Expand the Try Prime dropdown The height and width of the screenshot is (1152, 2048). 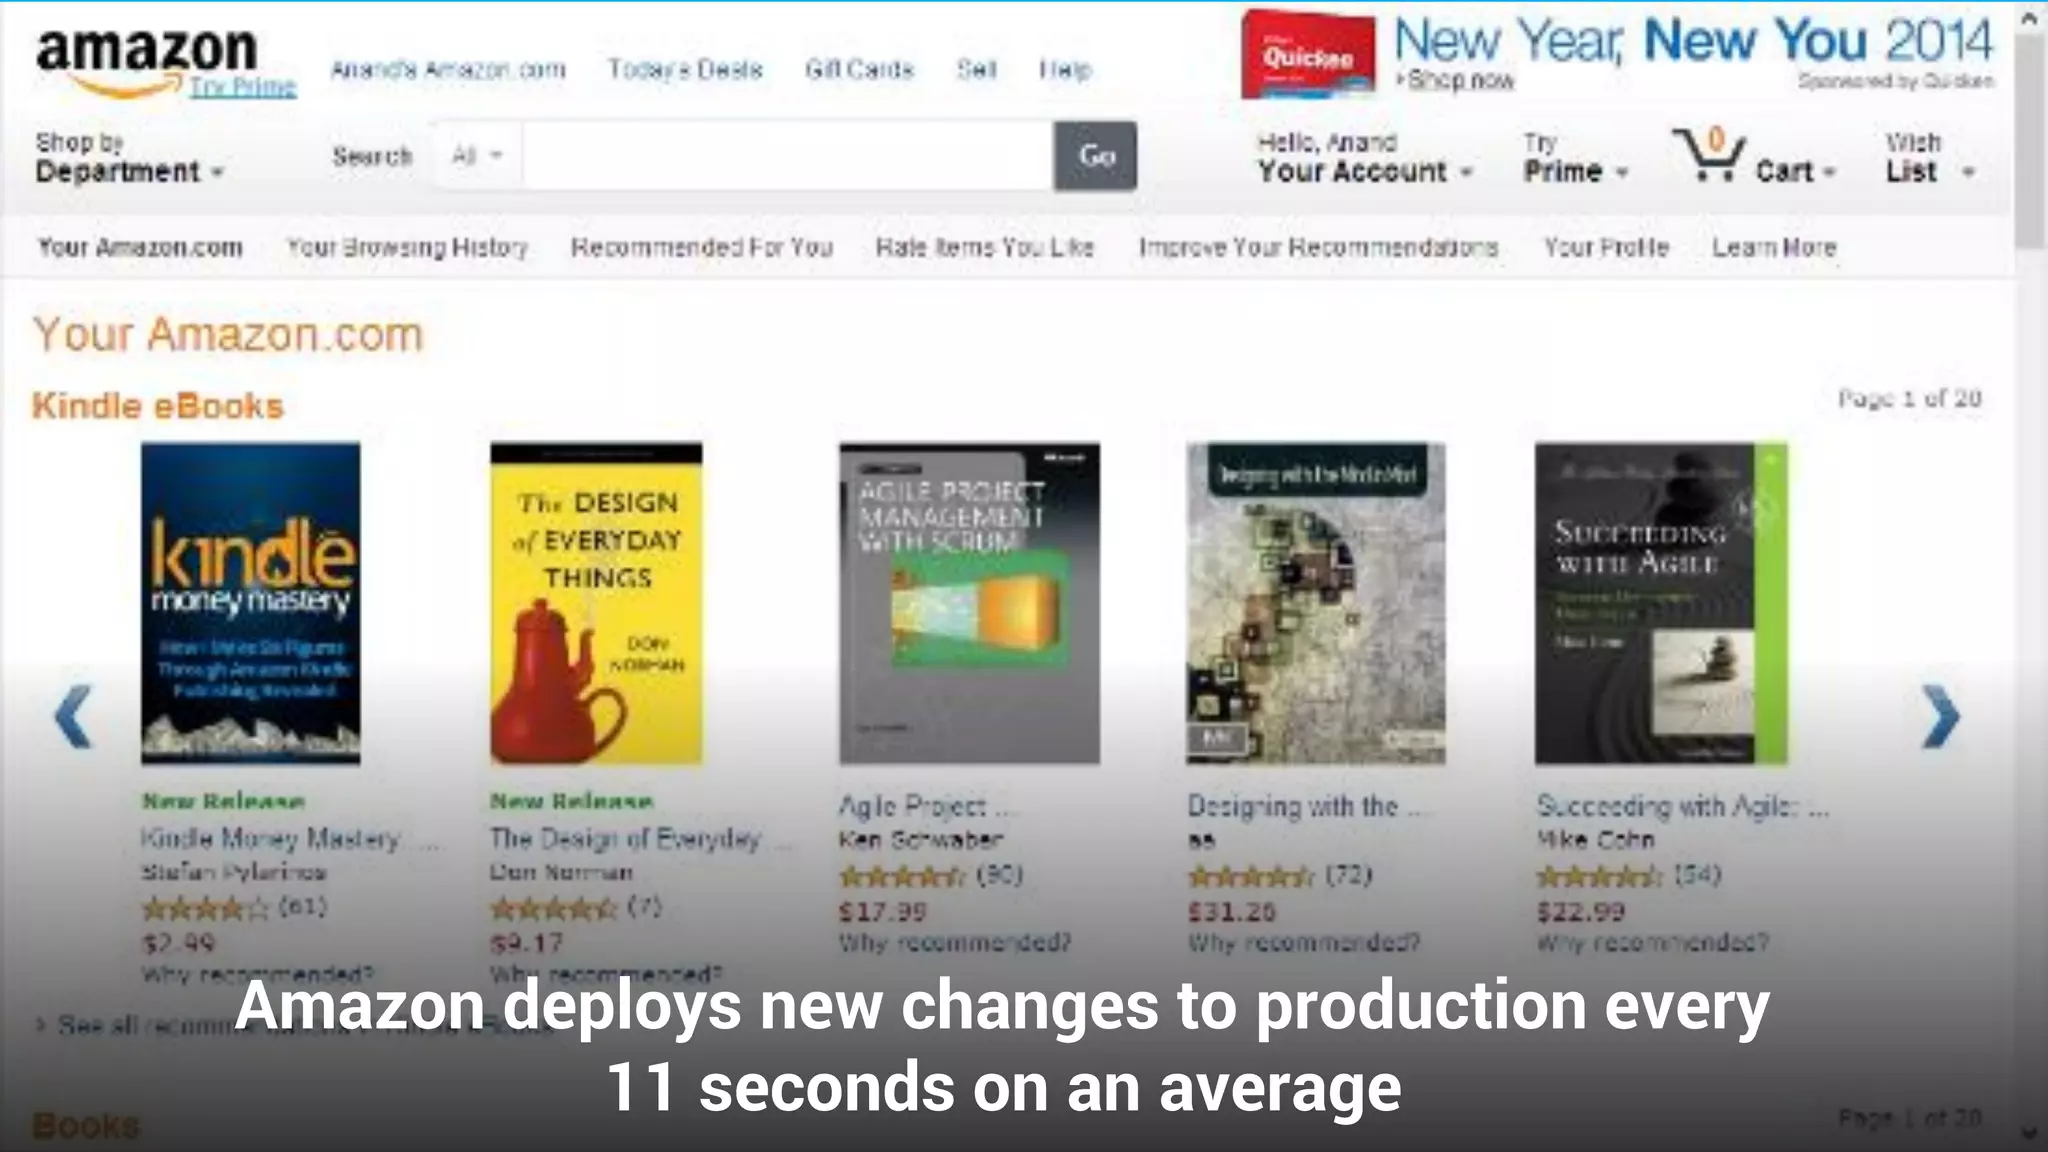(x=1576, y=158)
